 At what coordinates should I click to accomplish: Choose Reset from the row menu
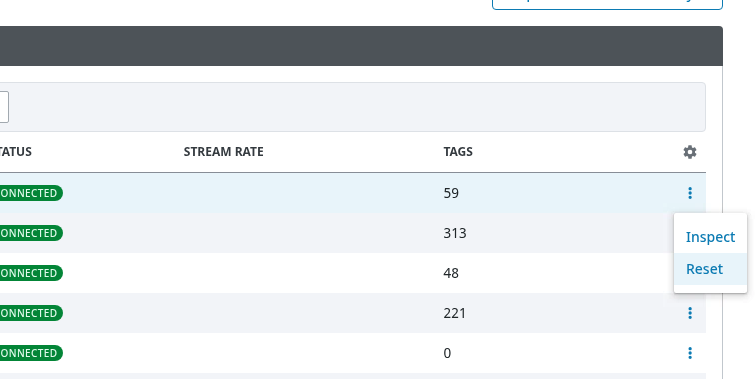pos(710,269)
